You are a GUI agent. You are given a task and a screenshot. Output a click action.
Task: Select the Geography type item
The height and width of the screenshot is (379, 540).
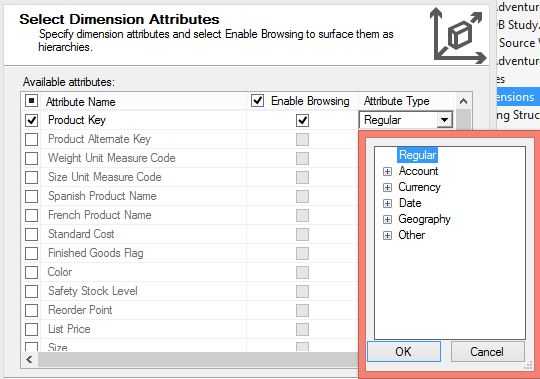click(x=424, y=219)
